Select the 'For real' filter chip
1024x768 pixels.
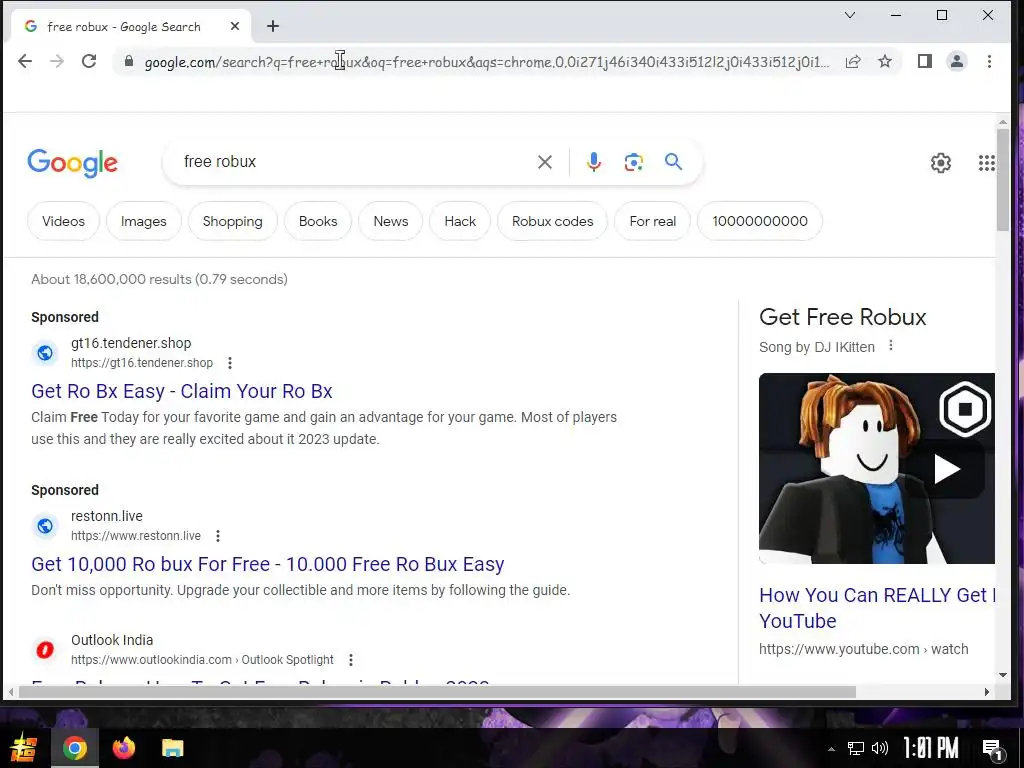tap(652, 221)
